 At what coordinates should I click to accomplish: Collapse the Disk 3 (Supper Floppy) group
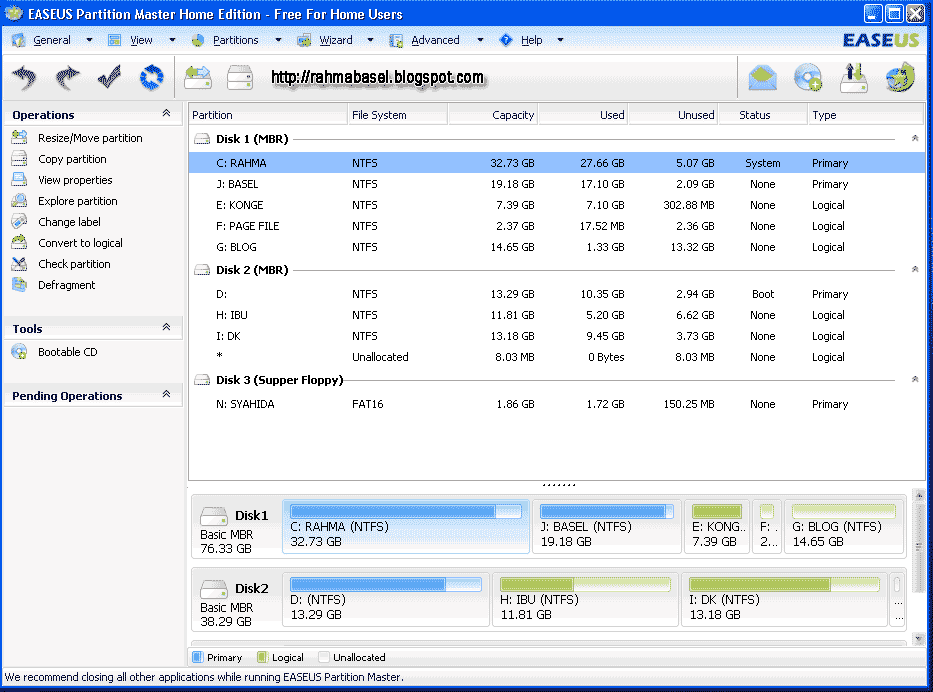(915, 379)
